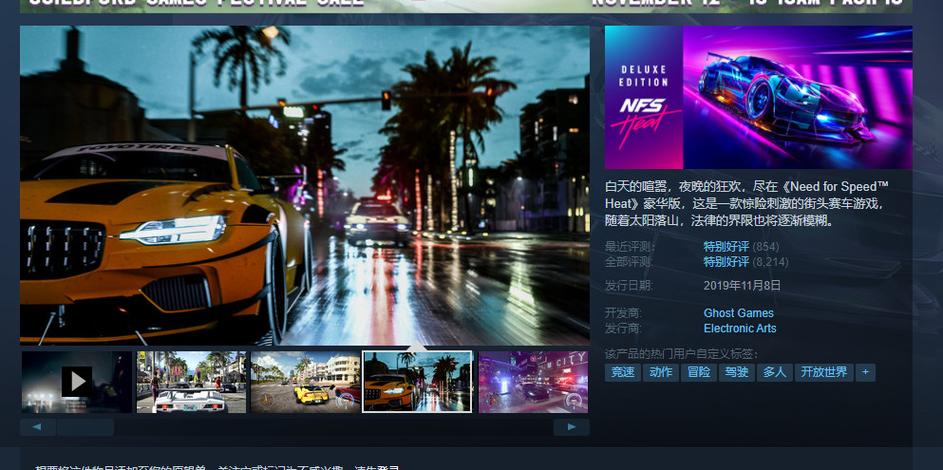Select the white car screenshot thumbnail
Image resolution: width=943 pixels, height=470 pixels.
point(191,382)
